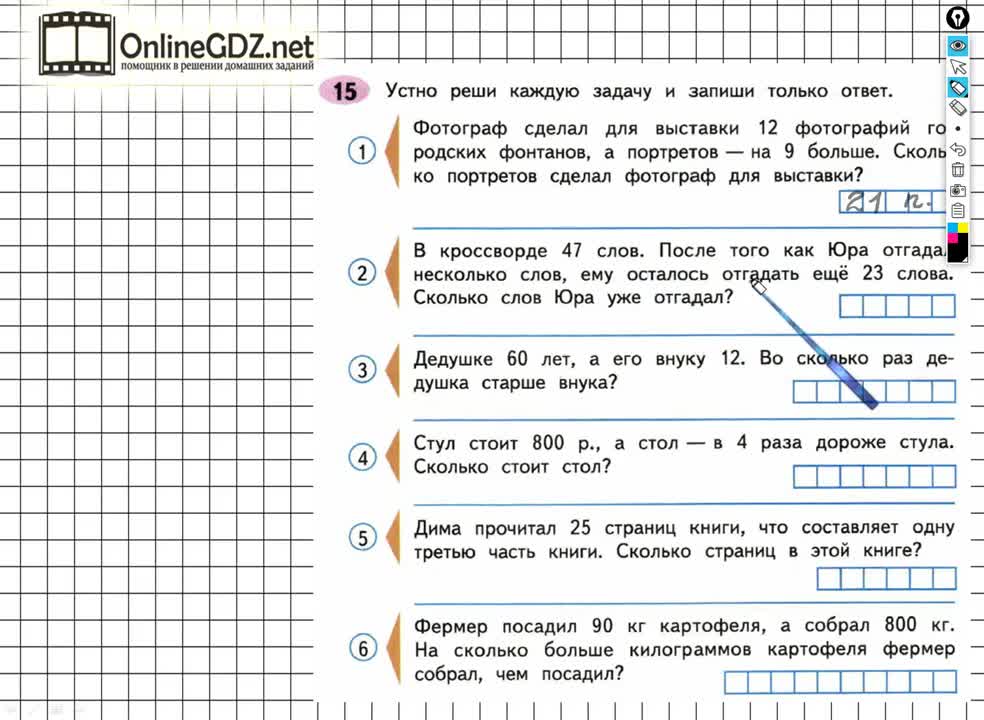Click the answer box for problem 2
This screenshot has width=984, height=720.
[x=897, y=306]
